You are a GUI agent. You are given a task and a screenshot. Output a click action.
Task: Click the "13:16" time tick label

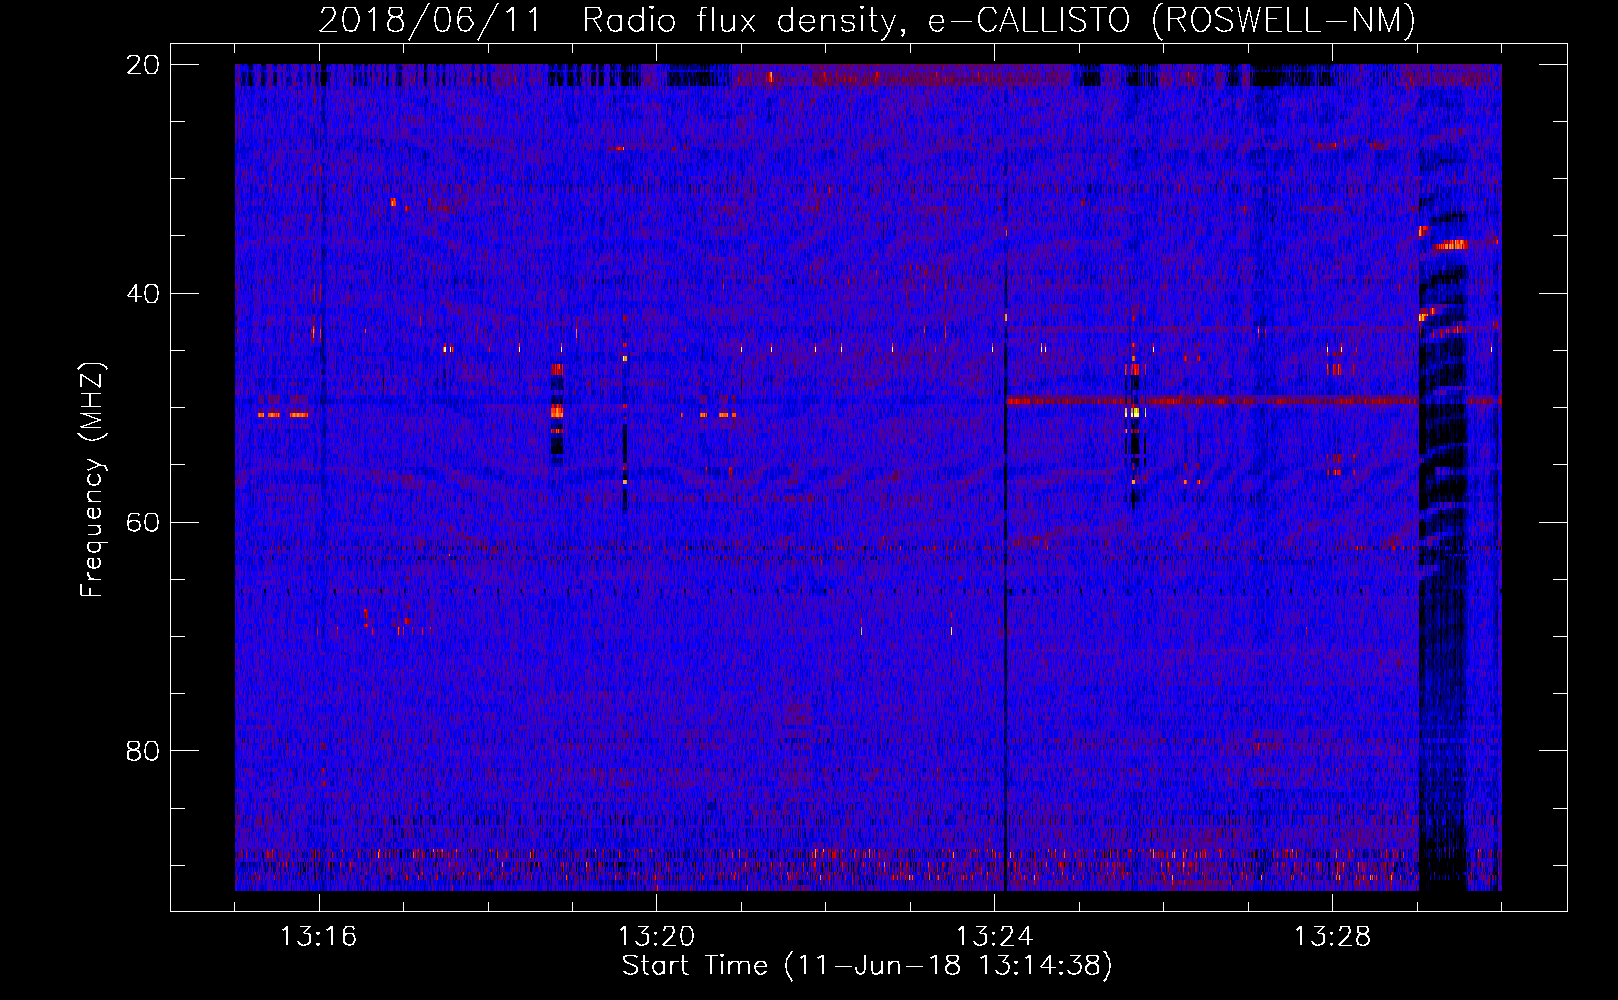(319, 937)
